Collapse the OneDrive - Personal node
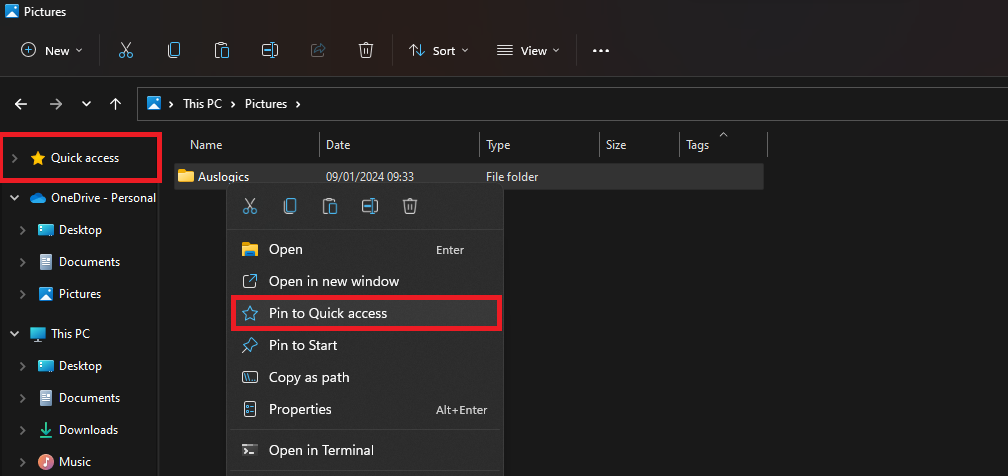This screenshot has width=1008, height=476. point(14,198)
